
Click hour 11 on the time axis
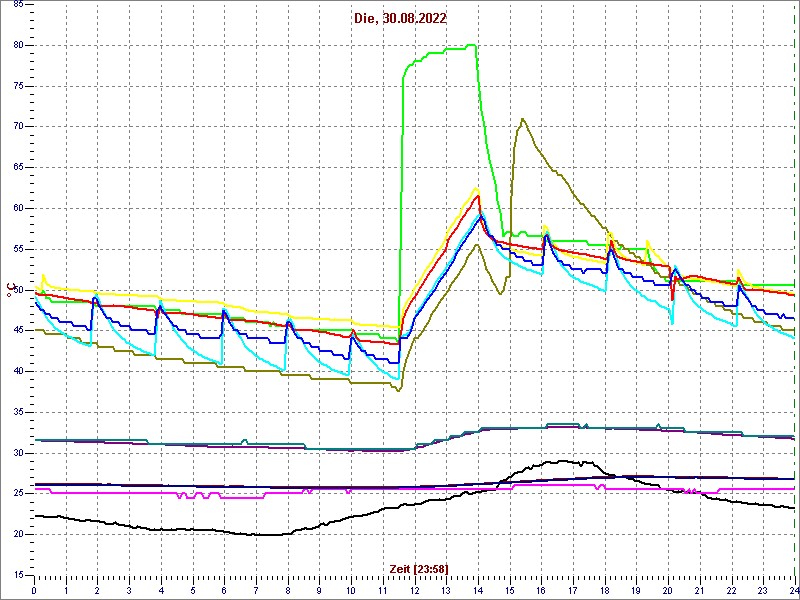(383, 591)
